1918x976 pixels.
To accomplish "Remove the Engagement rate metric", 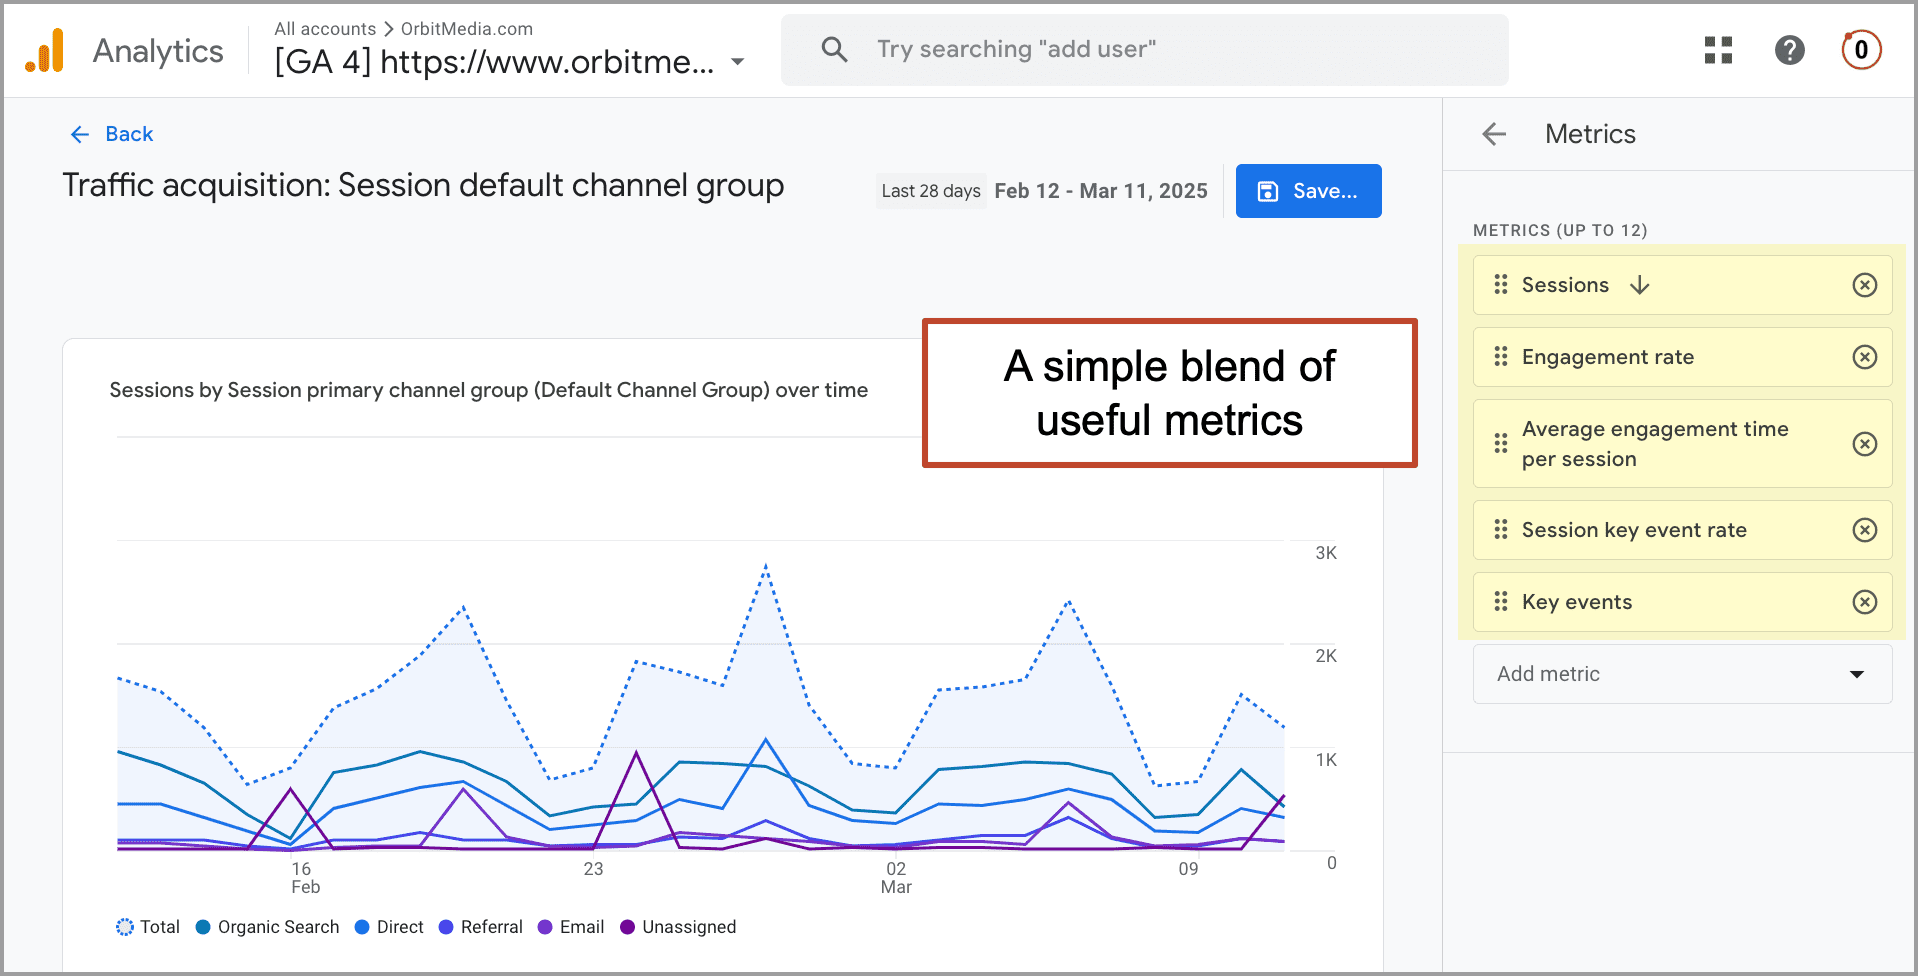I will (x=1864, y=357).
